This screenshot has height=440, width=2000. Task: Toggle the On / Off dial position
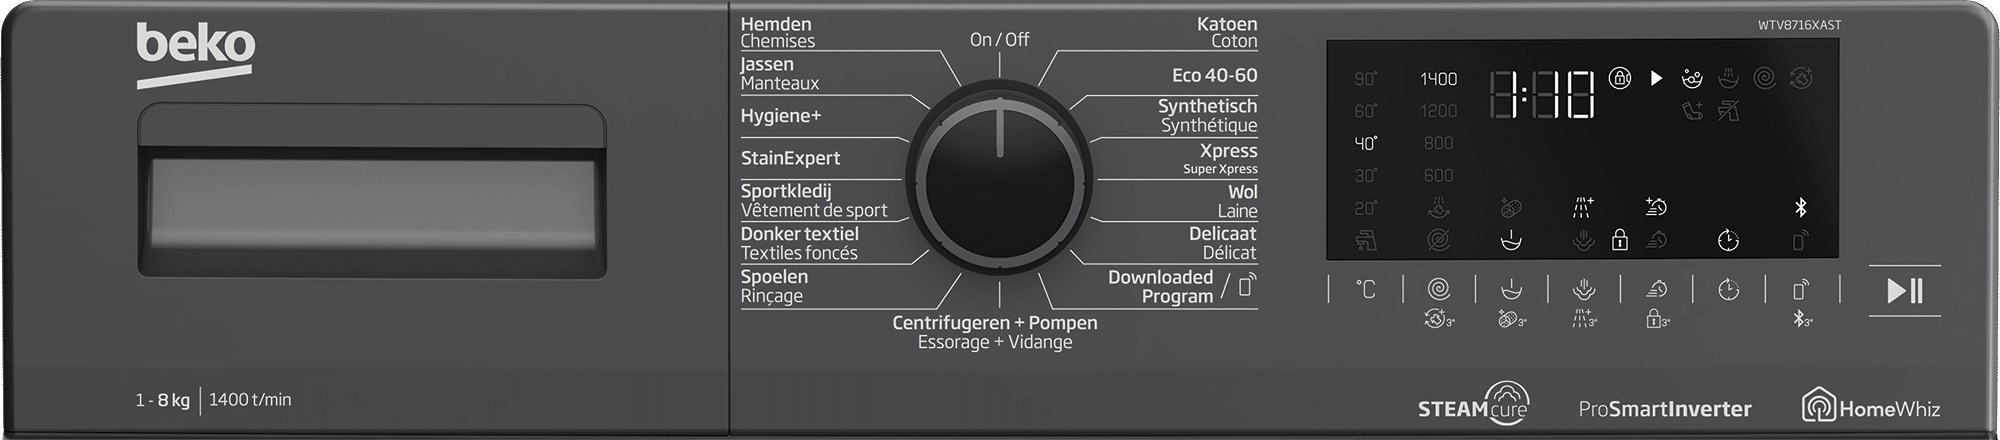(x=999, y=40)
